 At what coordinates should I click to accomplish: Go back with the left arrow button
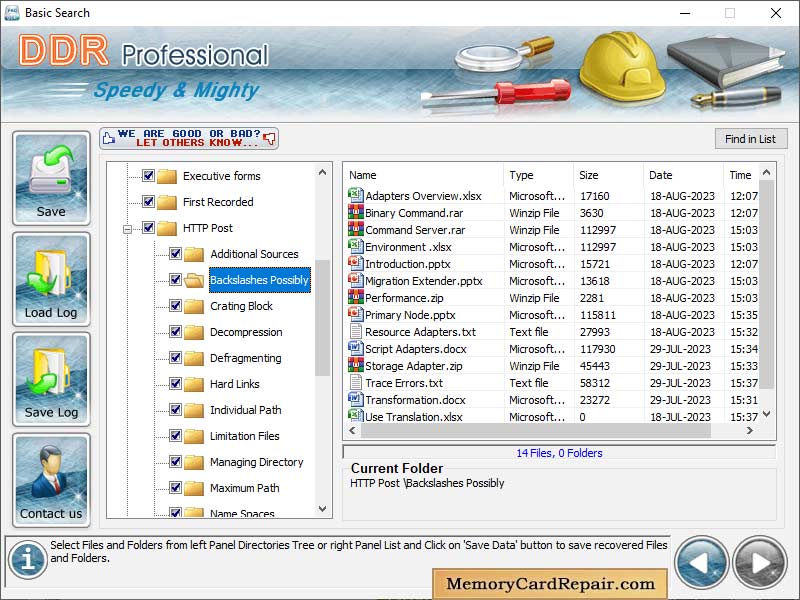pyautogui.click(x=702, y=563)
